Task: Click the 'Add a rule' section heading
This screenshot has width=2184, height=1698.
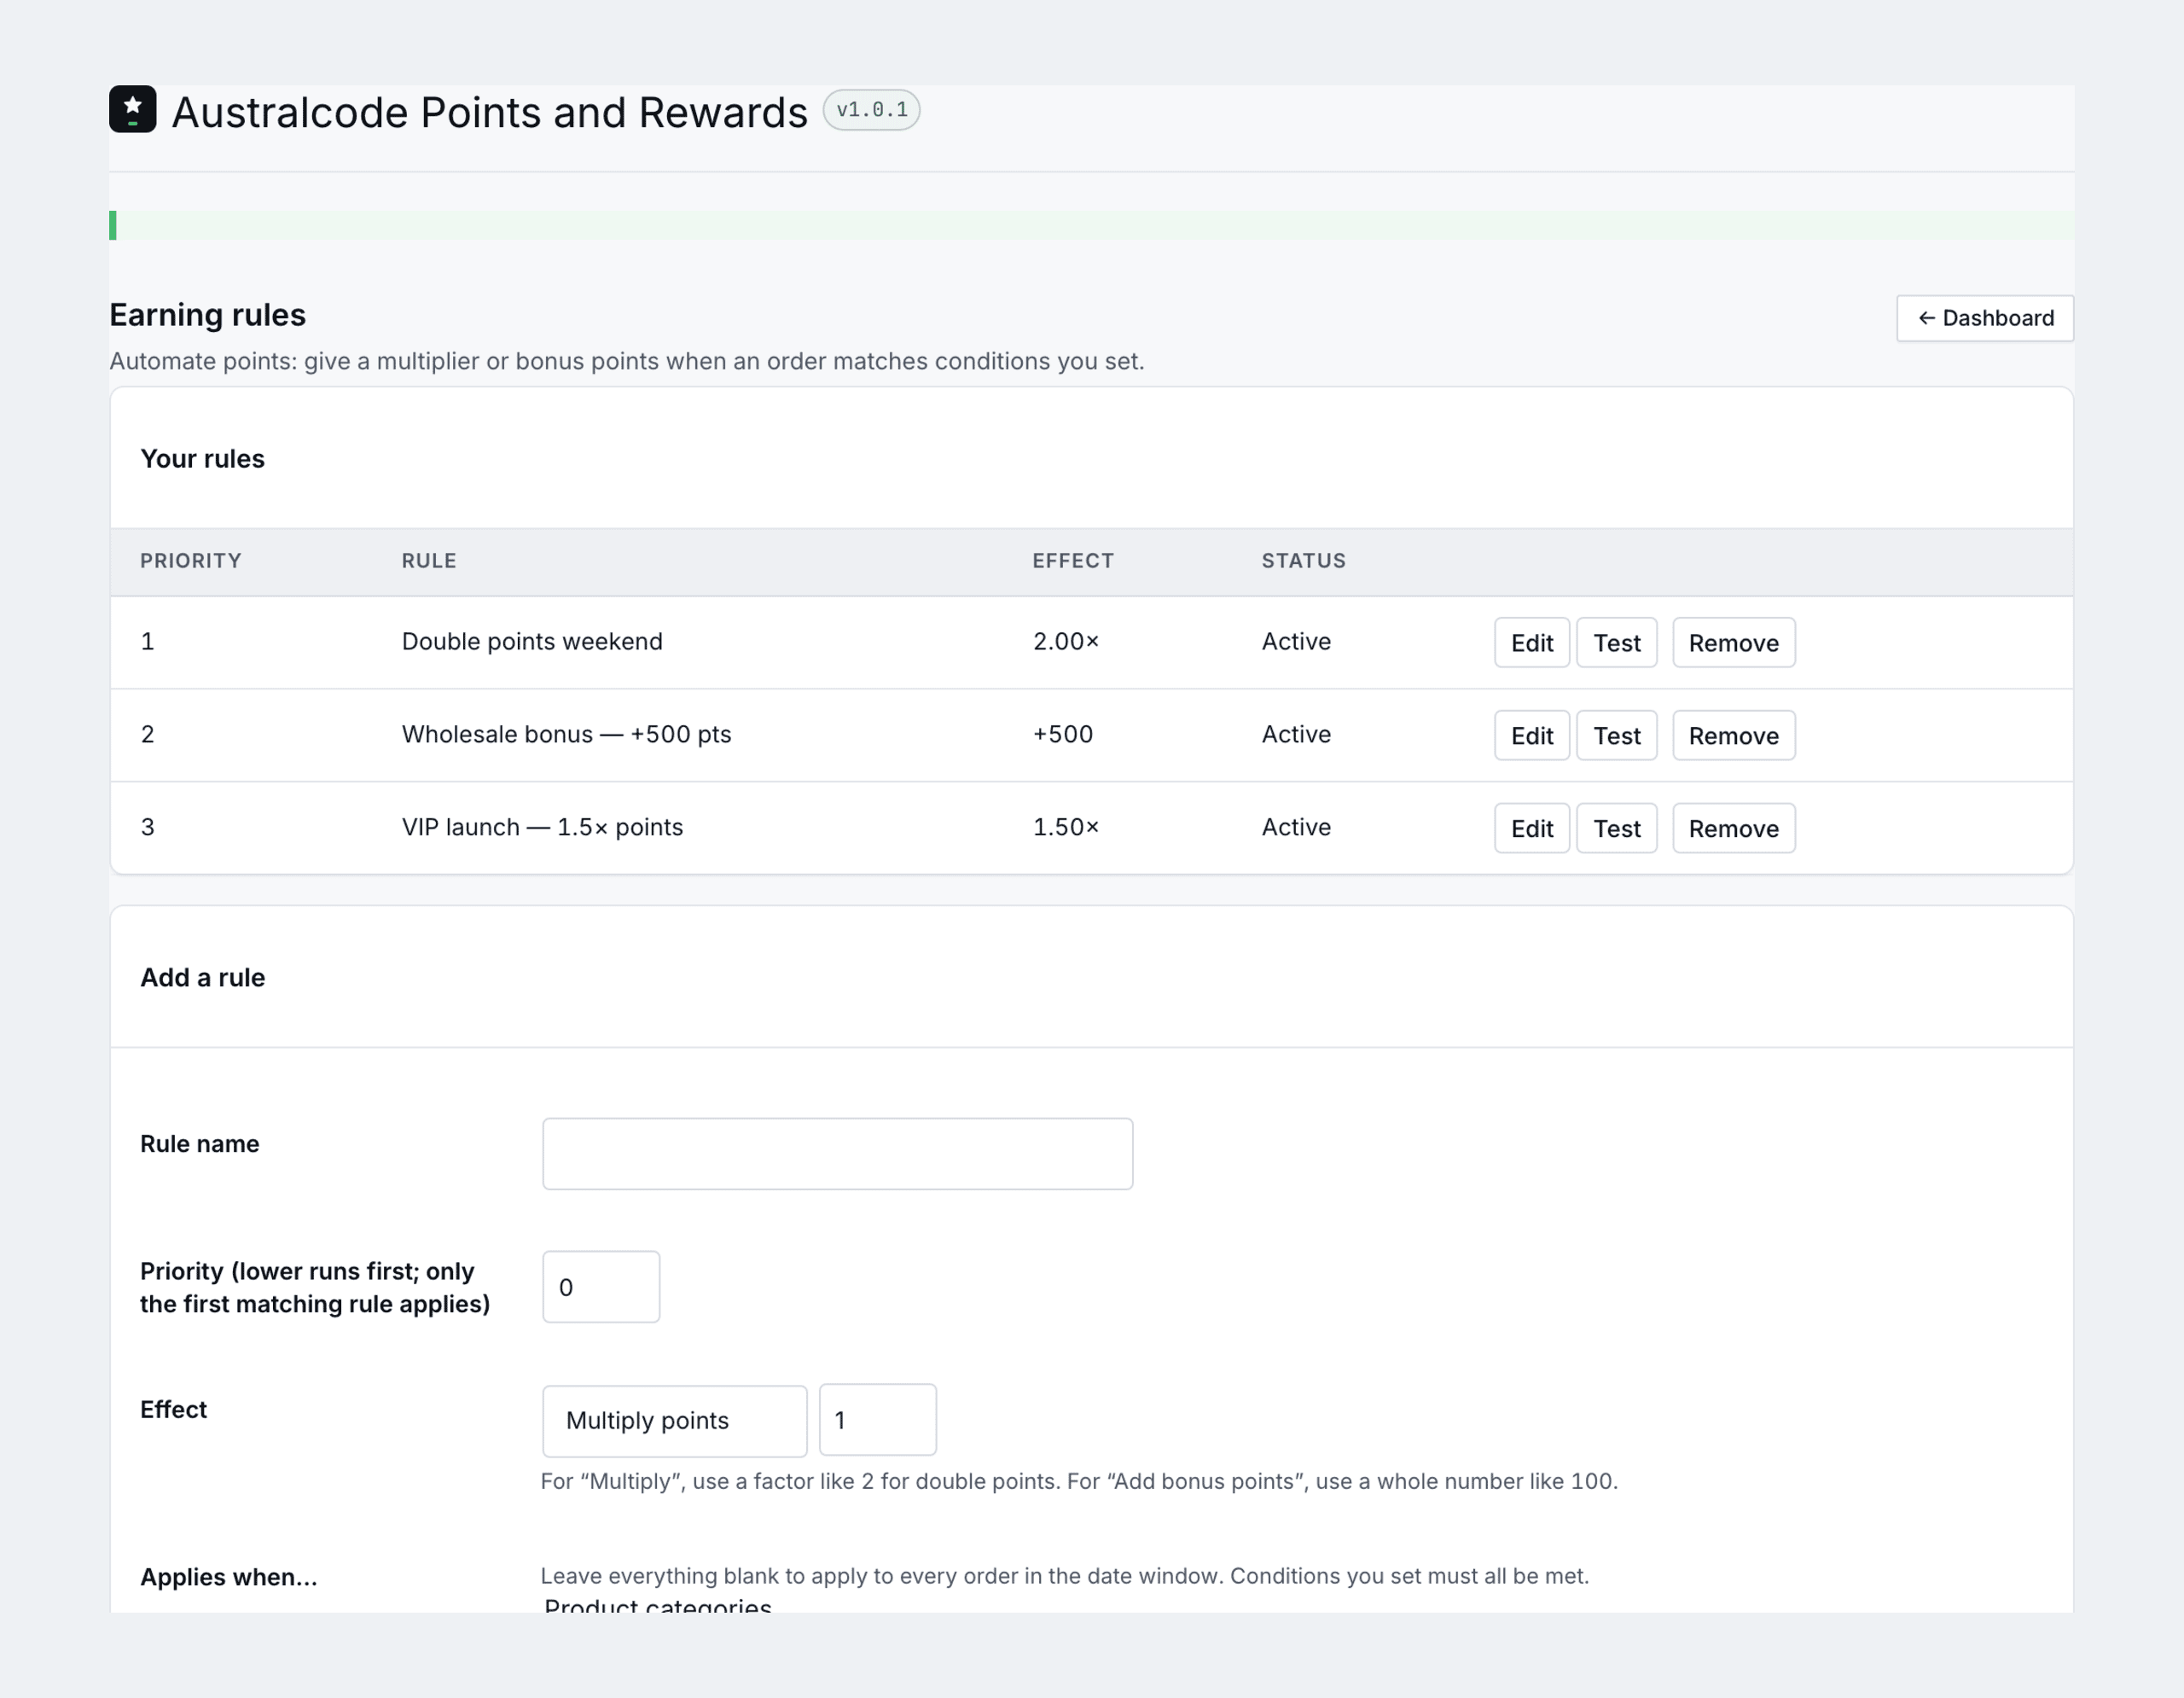Action: point(202,977)
